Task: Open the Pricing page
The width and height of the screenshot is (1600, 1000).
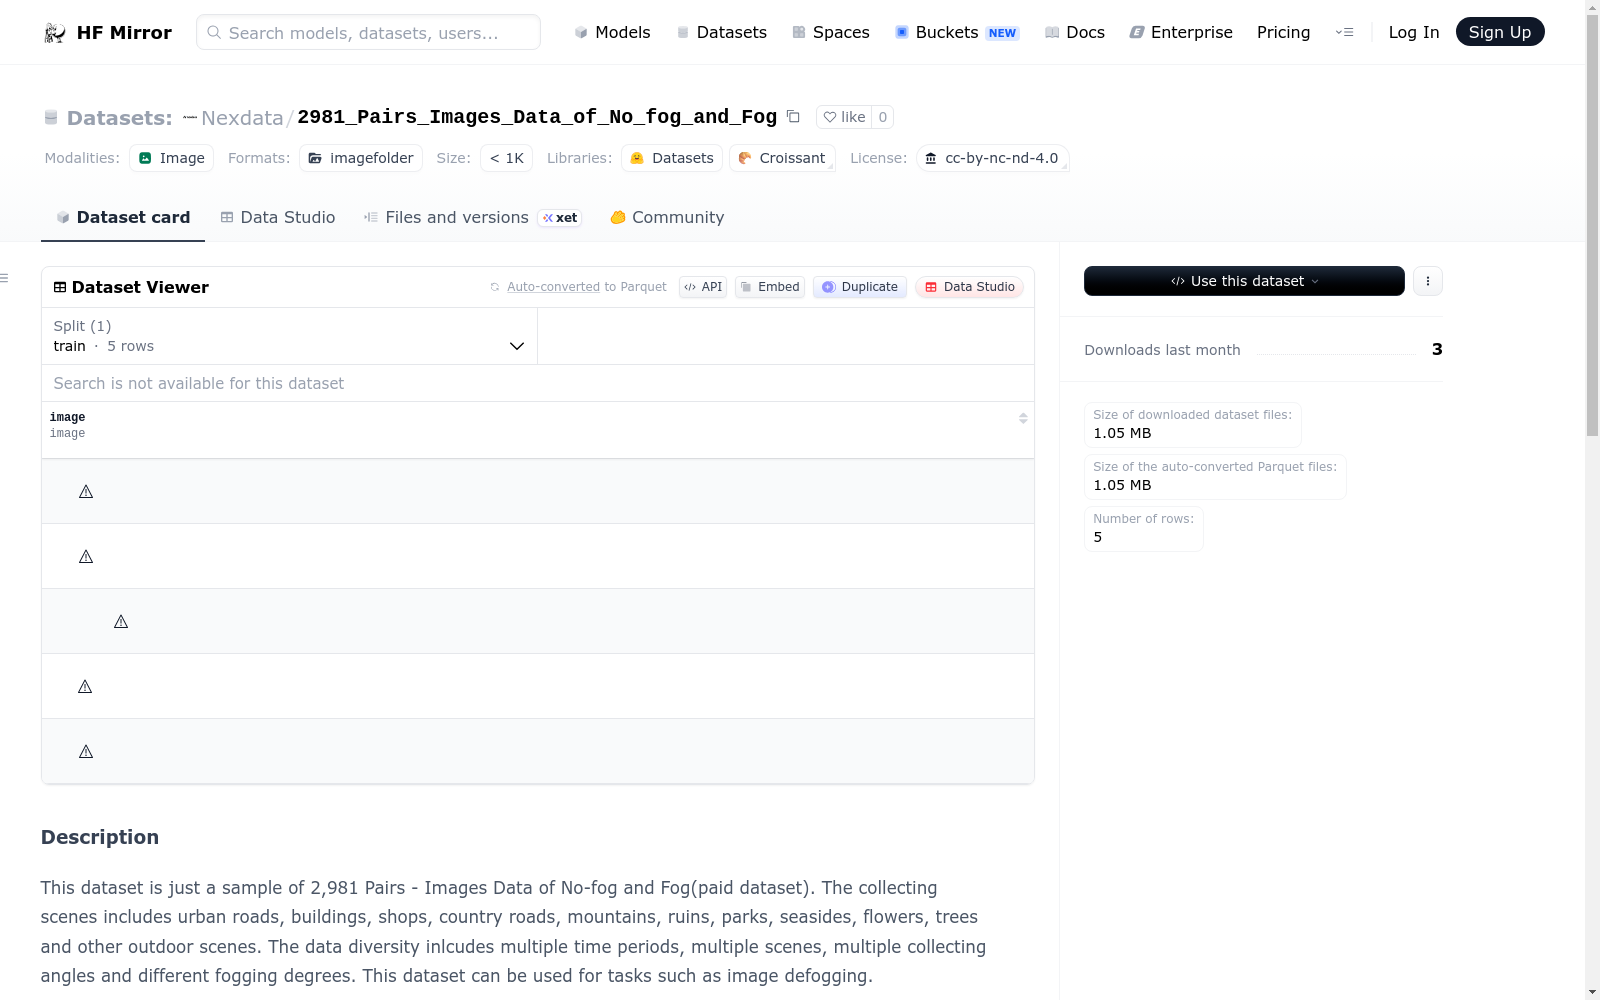Action: (1283, 32)
